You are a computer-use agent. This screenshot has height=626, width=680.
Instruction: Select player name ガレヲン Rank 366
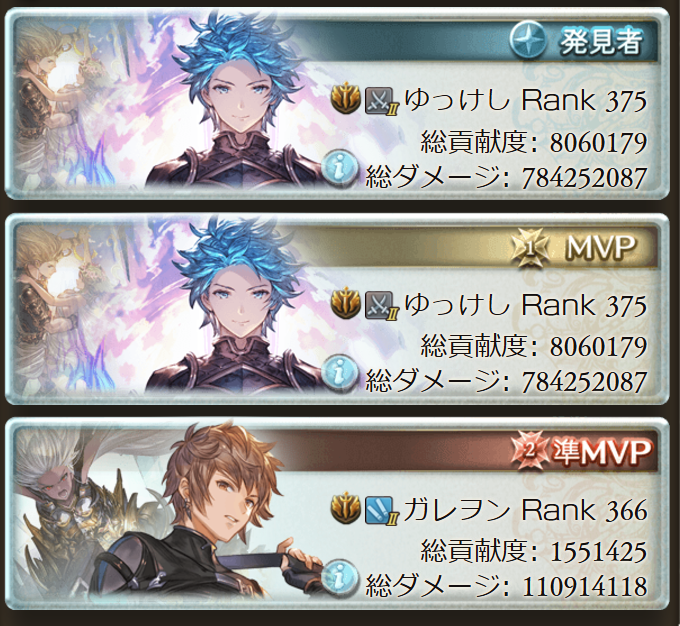[x=525, y=510]
